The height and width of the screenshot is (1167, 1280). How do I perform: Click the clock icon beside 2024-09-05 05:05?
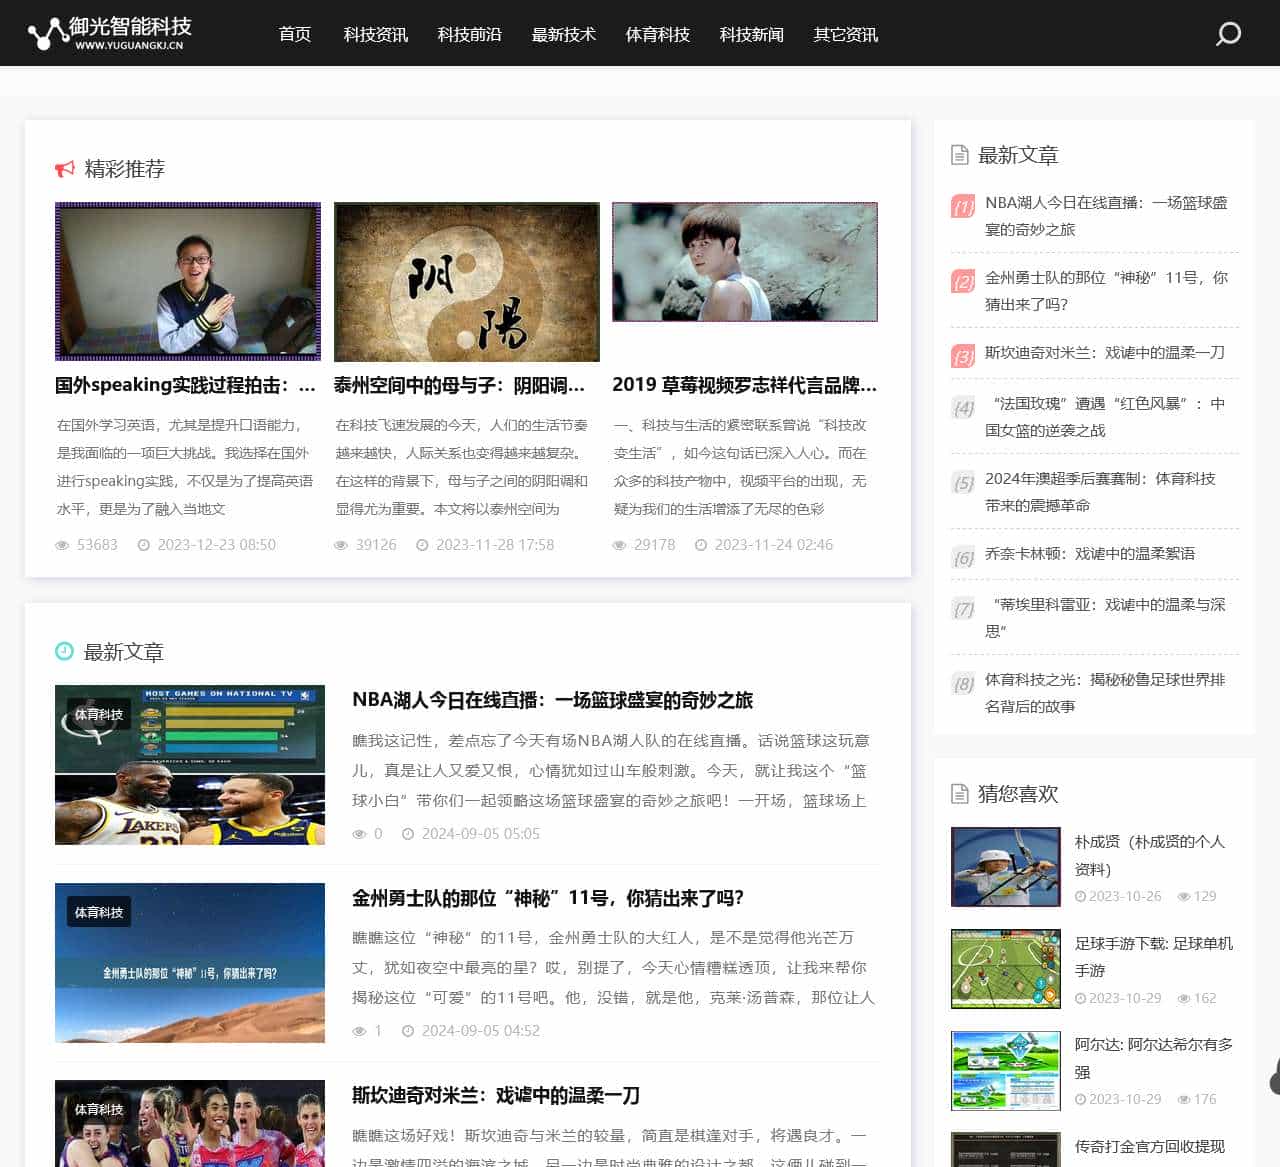click(x=408, y=834)
